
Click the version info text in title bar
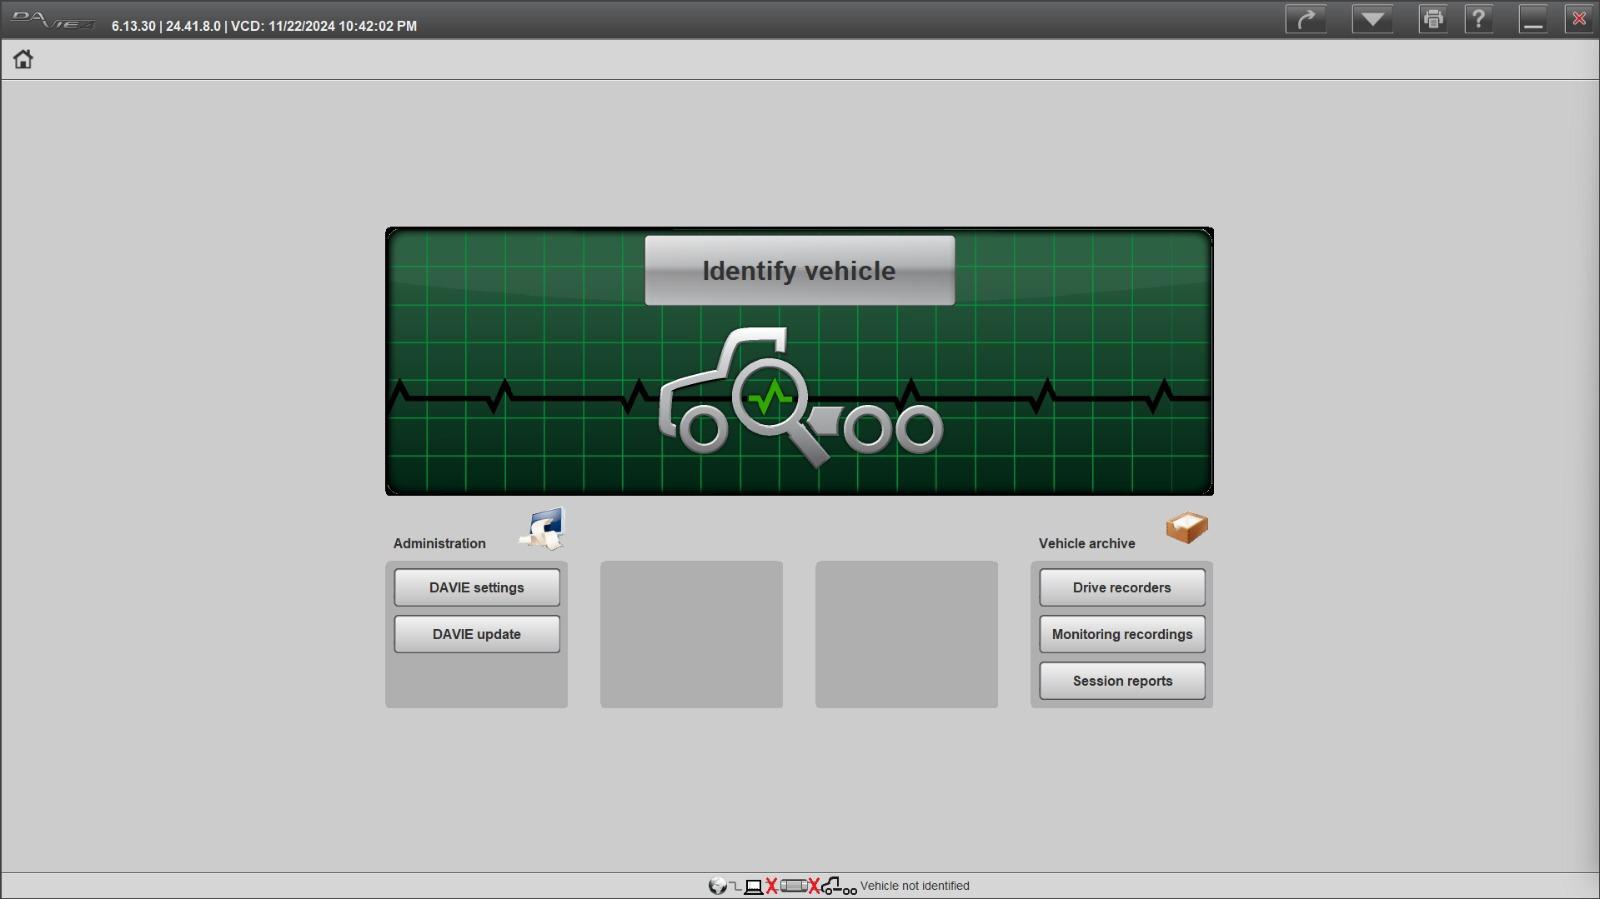point(264,26)
